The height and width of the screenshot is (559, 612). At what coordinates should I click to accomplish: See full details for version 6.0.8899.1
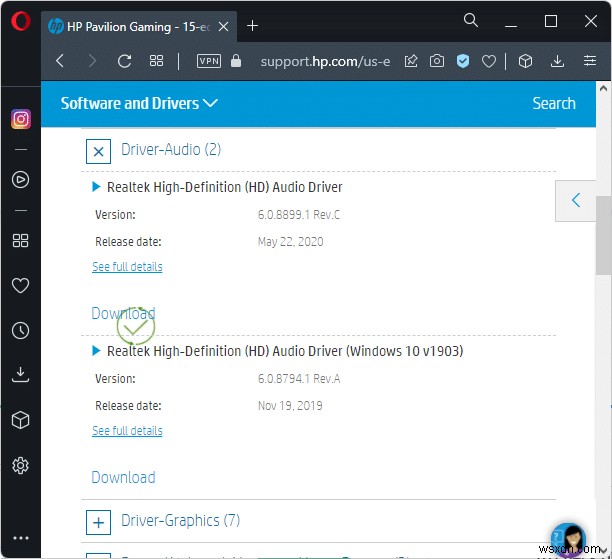tap(127, 267)
